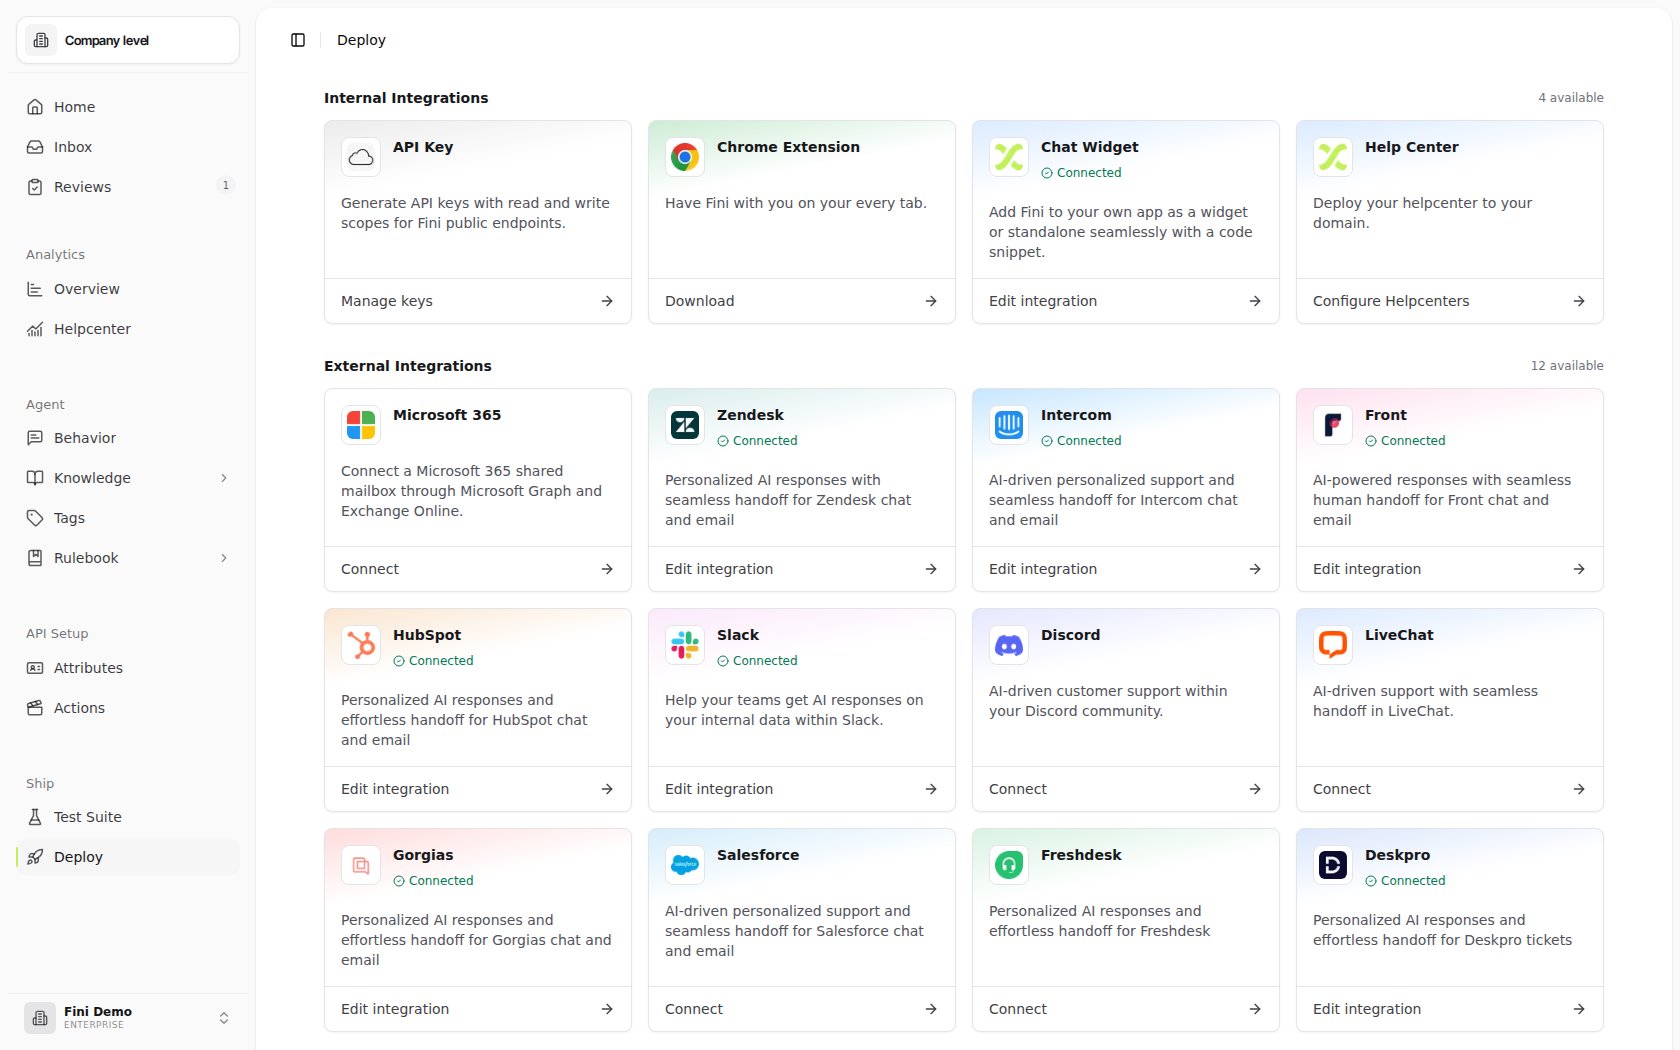The image size is (1680, 1050).
Task: Click the Front logo icon
Action: 1333,425
